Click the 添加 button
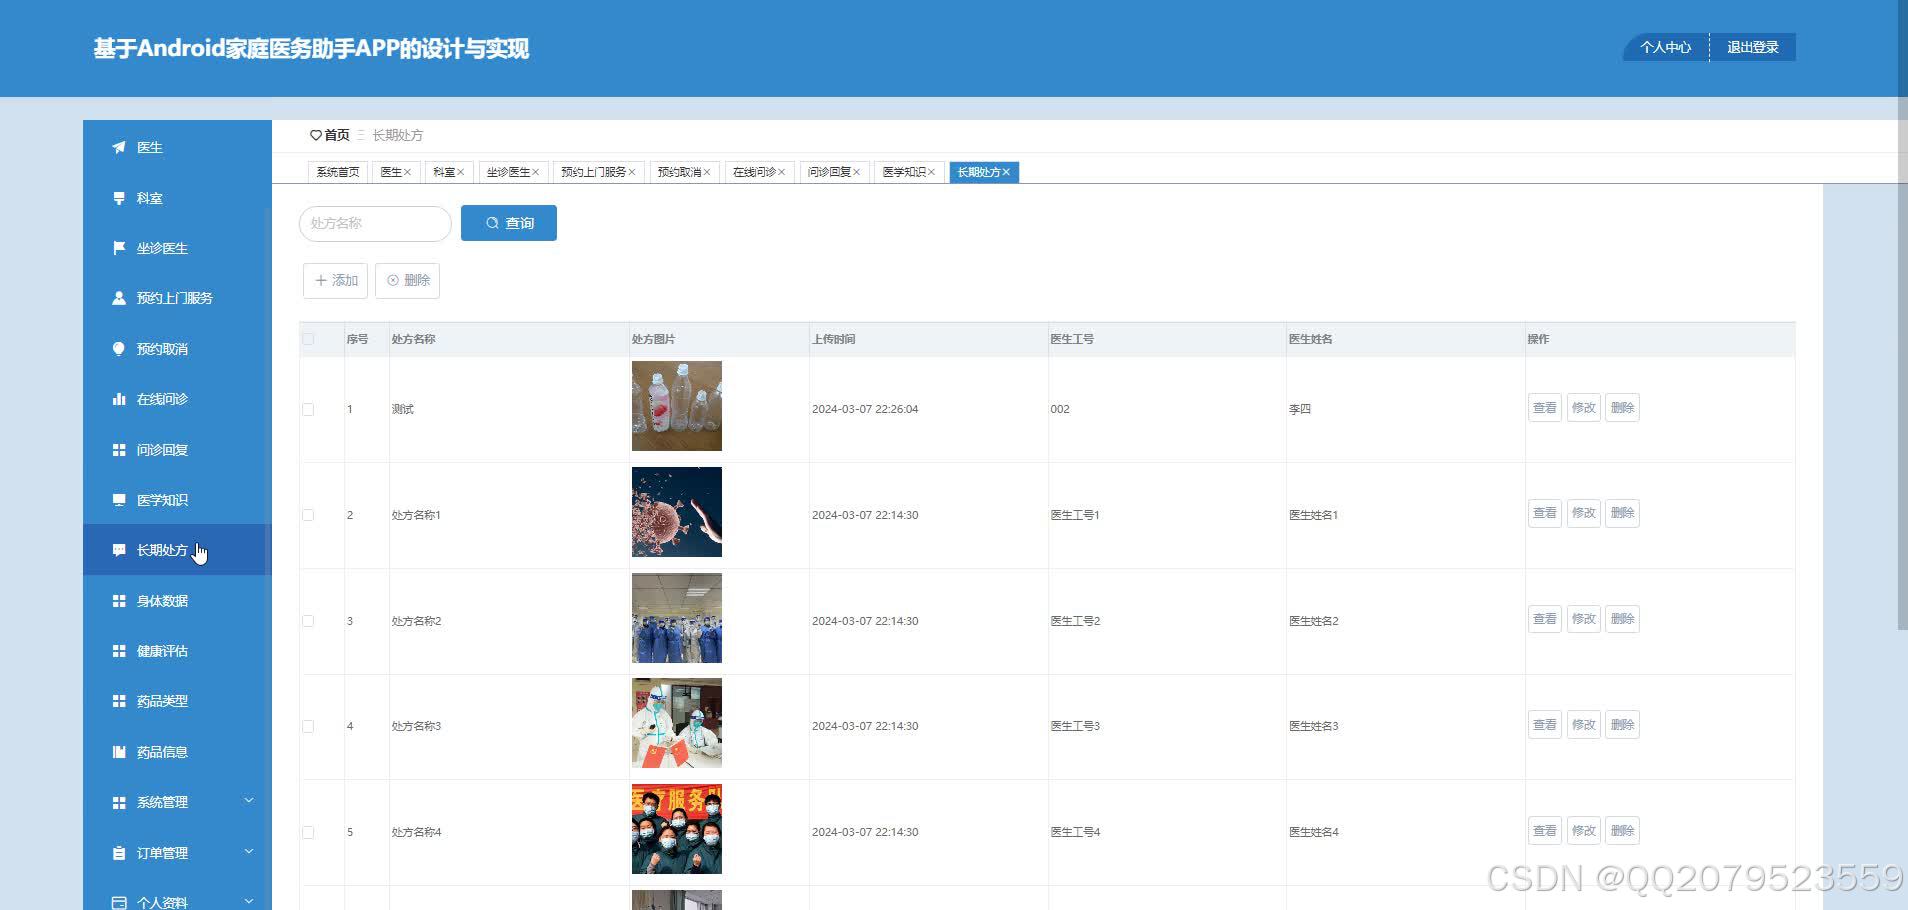 336,280
